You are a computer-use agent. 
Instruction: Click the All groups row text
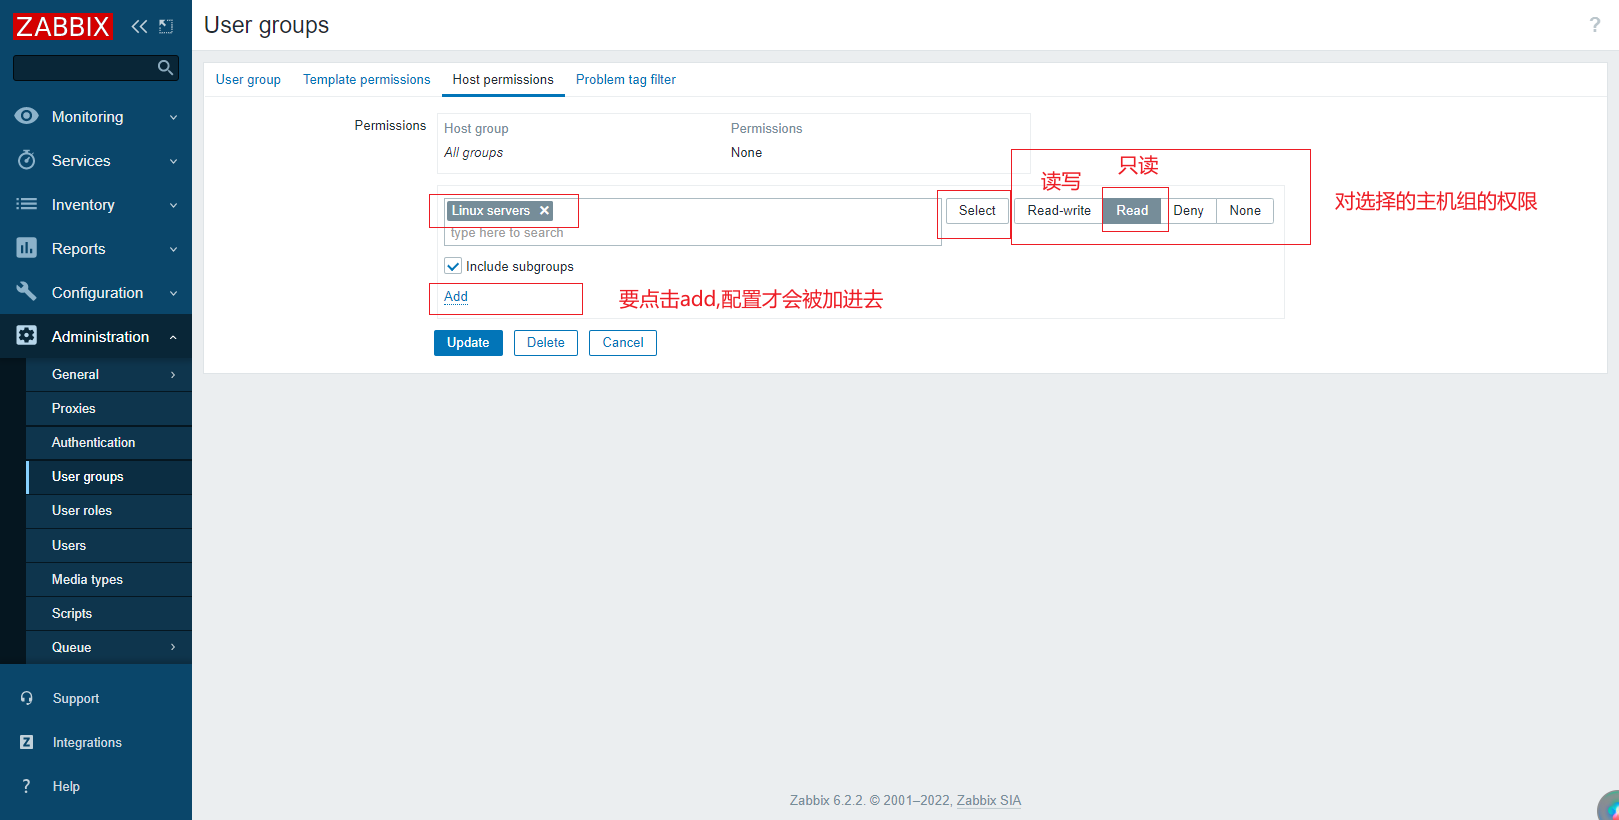(x=474, y=152)
